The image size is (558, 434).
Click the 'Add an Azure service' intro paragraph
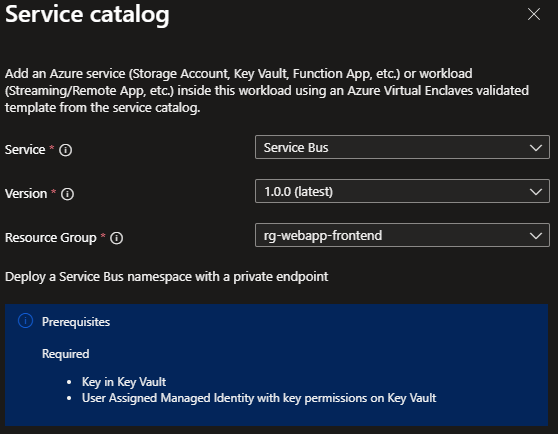click(x=267, y=91)
